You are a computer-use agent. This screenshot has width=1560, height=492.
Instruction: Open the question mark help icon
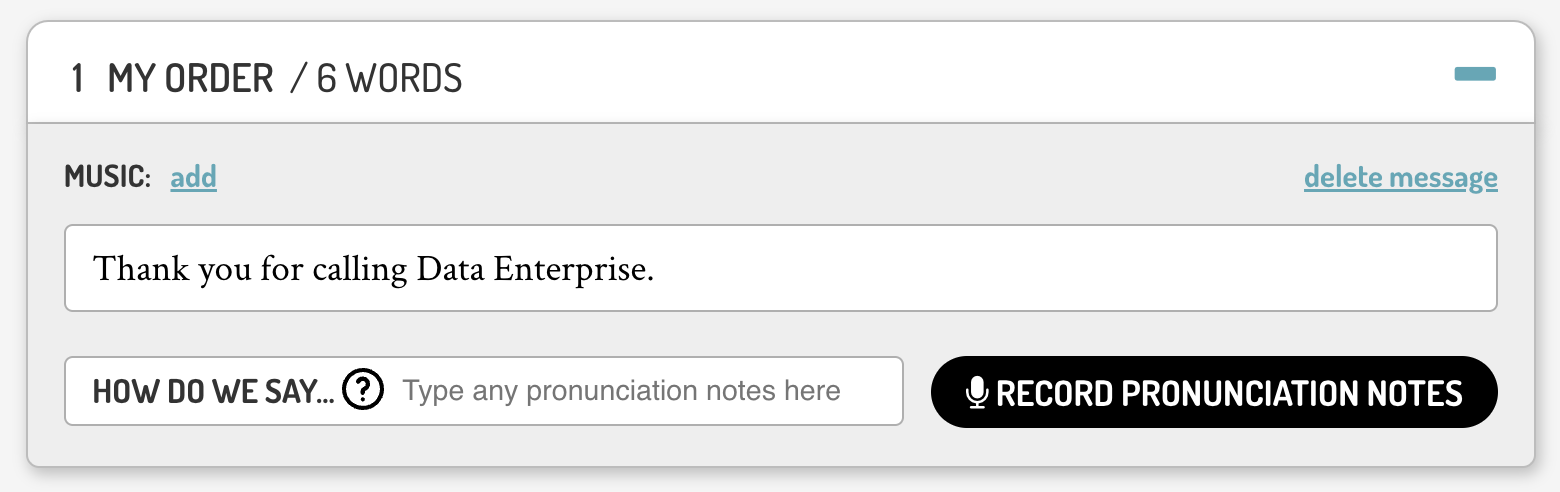(363, 390)
